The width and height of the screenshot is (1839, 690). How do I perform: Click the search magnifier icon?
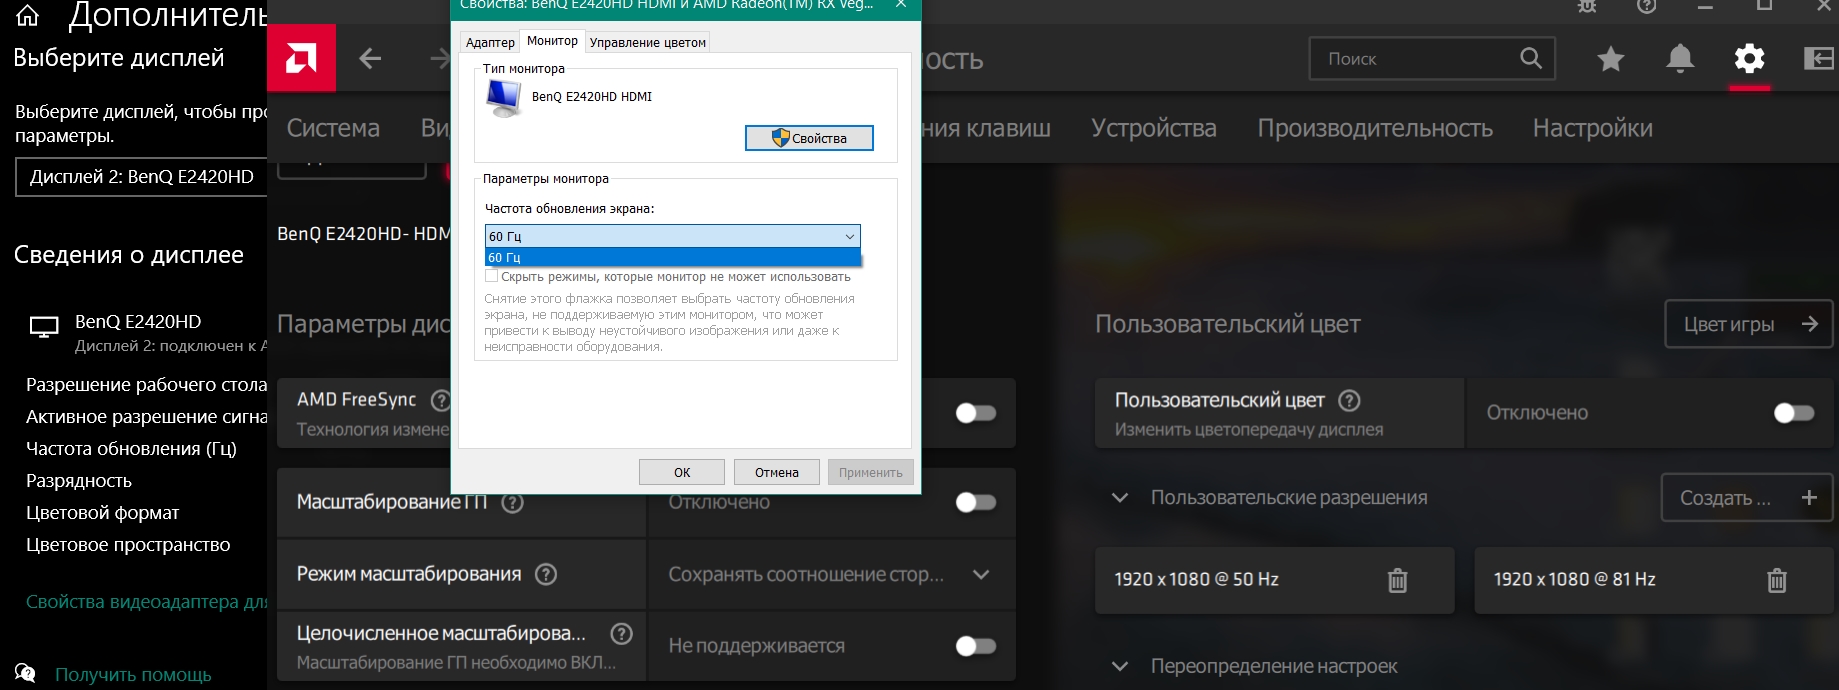[1531, 58]
